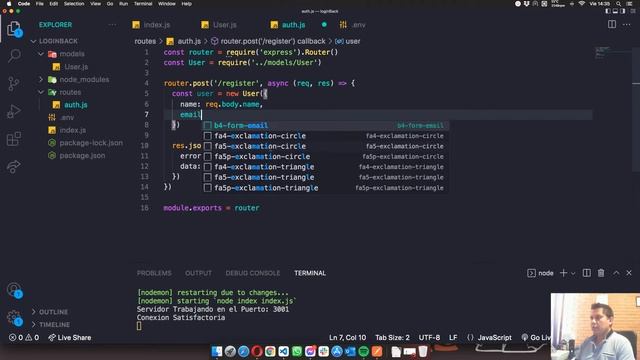Image resolution: width=640 pixels, height=360 pixels.
Task: Close the terminal panel
Action: click(x=629, y=273)
